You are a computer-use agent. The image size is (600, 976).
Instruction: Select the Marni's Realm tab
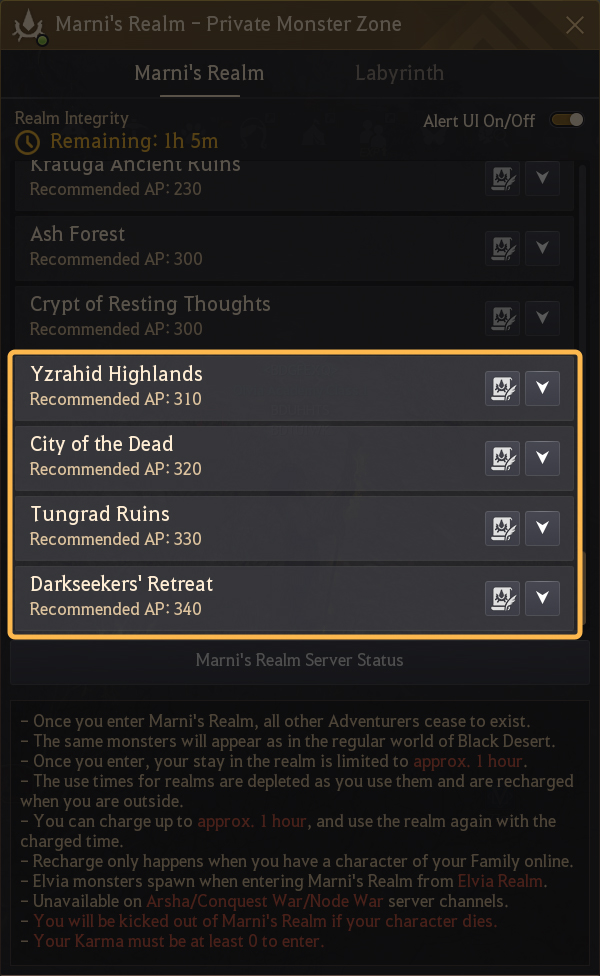[x=199, y=74]
